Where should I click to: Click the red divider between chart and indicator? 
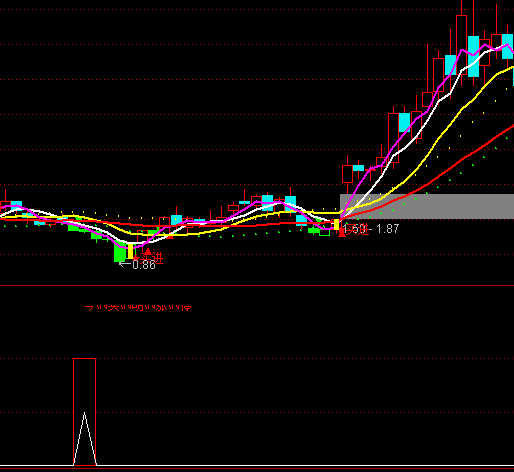click(257, 286)
